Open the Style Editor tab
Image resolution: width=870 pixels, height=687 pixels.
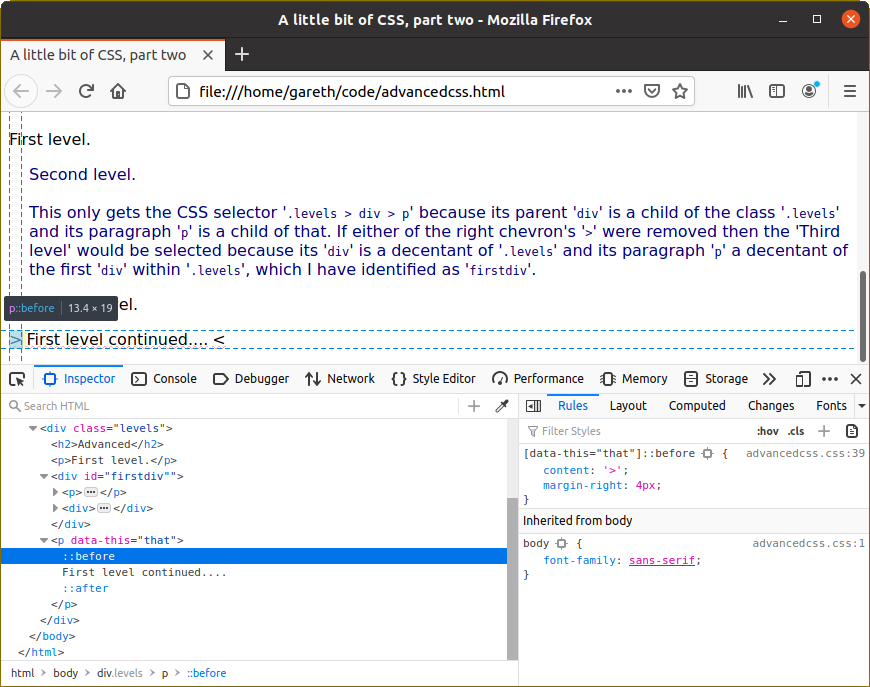(433, 379)
